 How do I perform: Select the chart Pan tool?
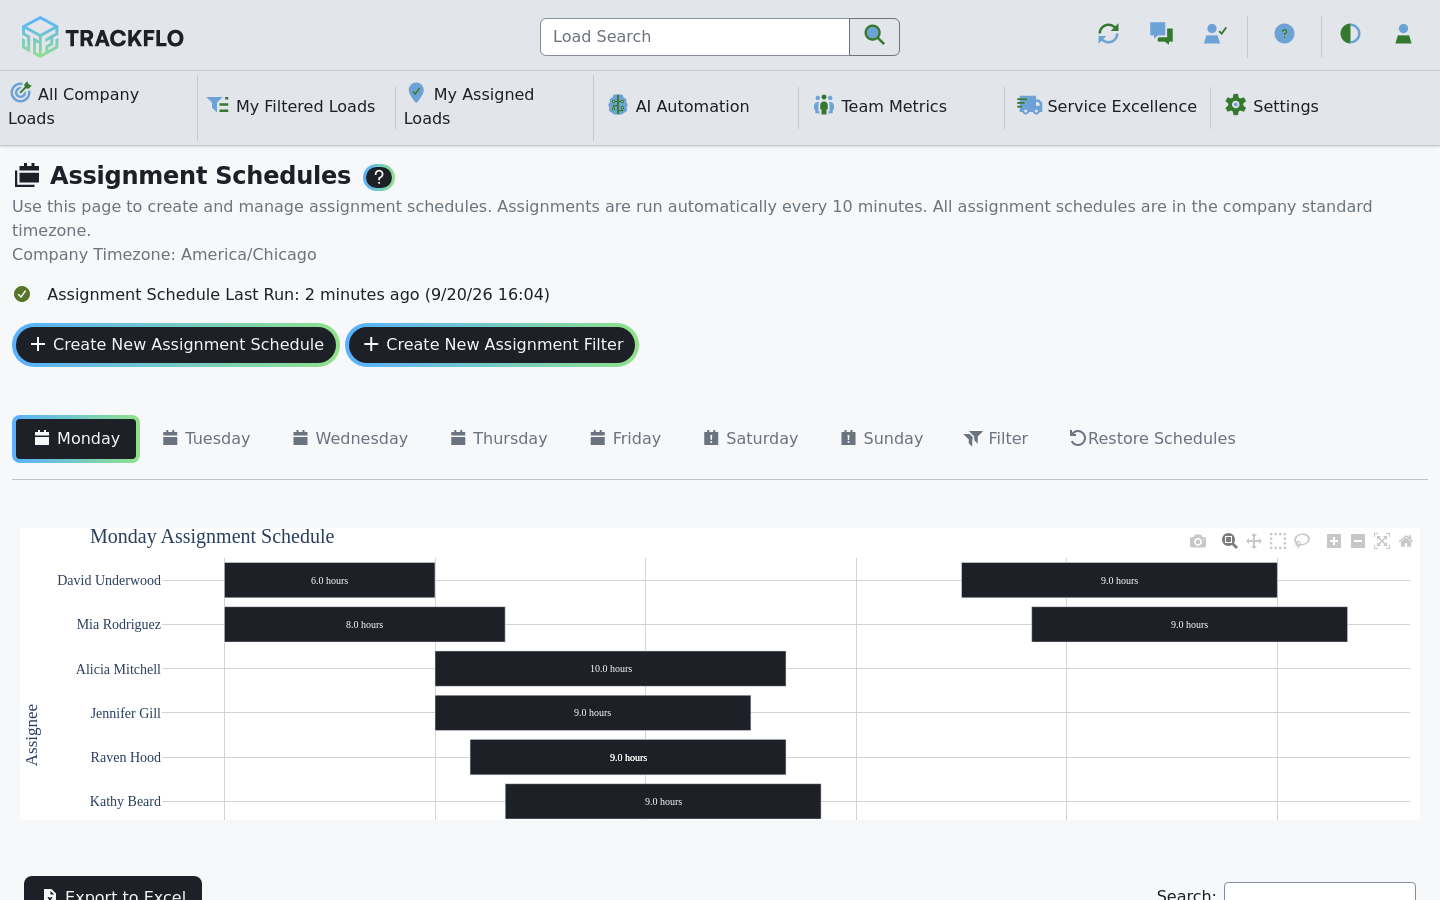pyautogui.click(x=1254, y=541)
